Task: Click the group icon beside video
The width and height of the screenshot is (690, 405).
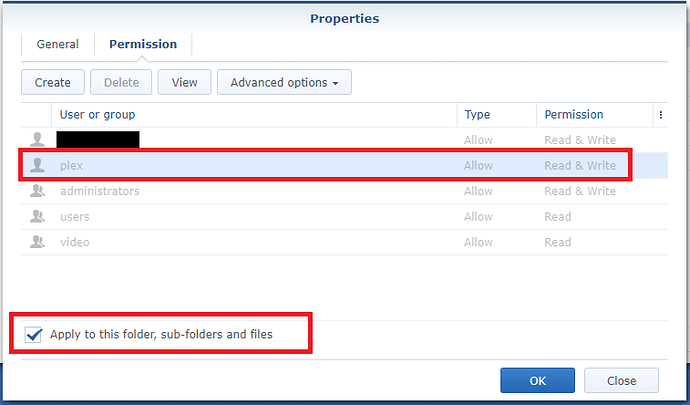Action: [38, 242]
